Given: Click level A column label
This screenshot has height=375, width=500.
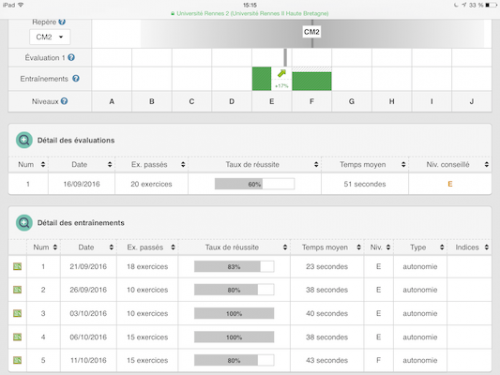Looking at the screenshot, I should pyautogui.click(x=112, y=101).
